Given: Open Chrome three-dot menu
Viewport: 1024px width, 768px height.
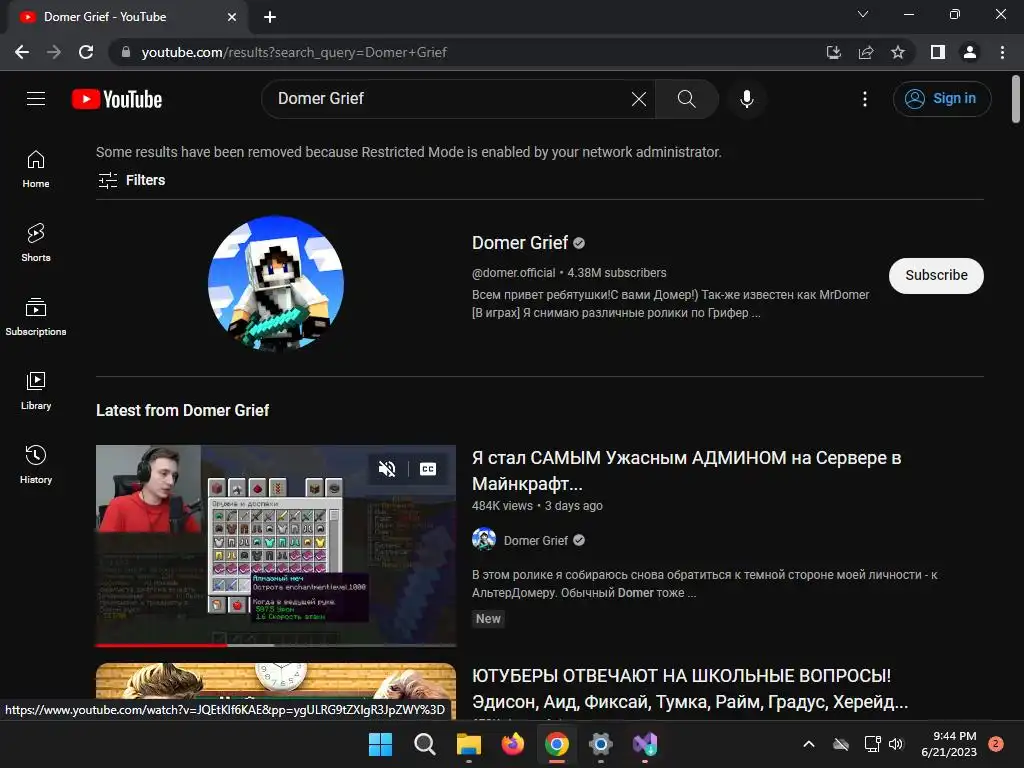Looking at the screenshot, I should click(x=1002, y=52).
